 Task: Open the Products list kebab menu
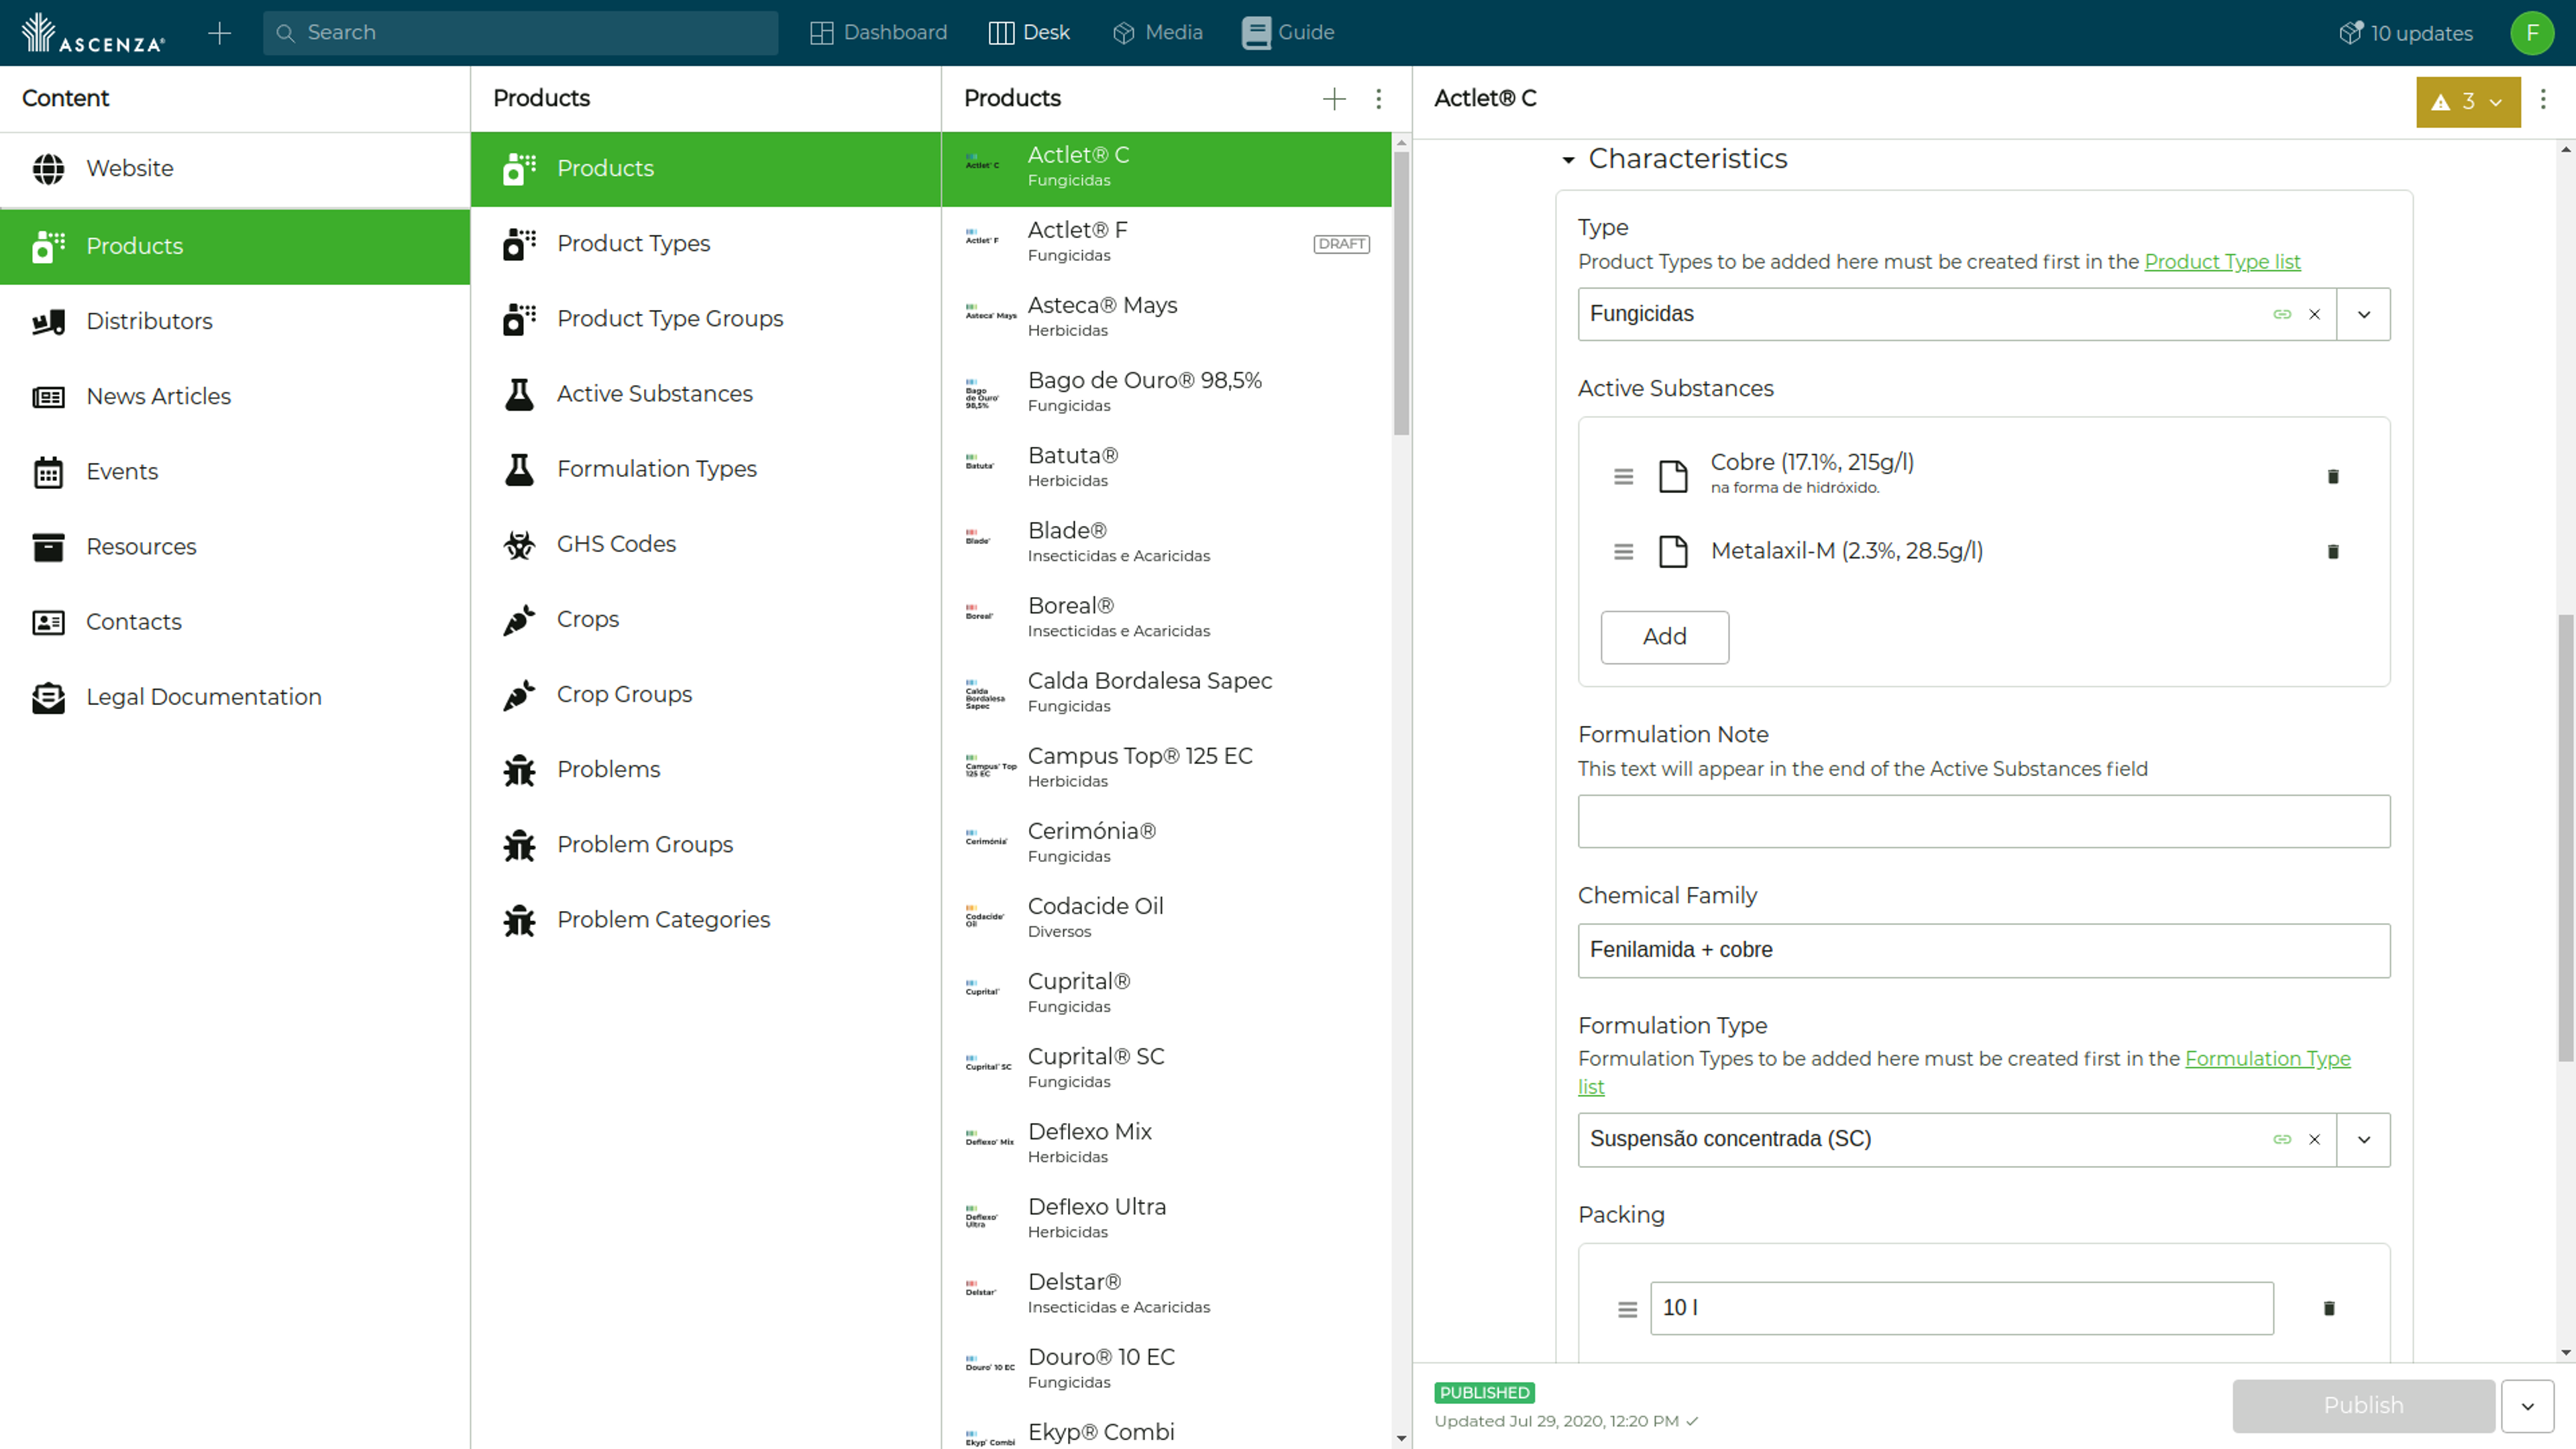(1378, 98)
